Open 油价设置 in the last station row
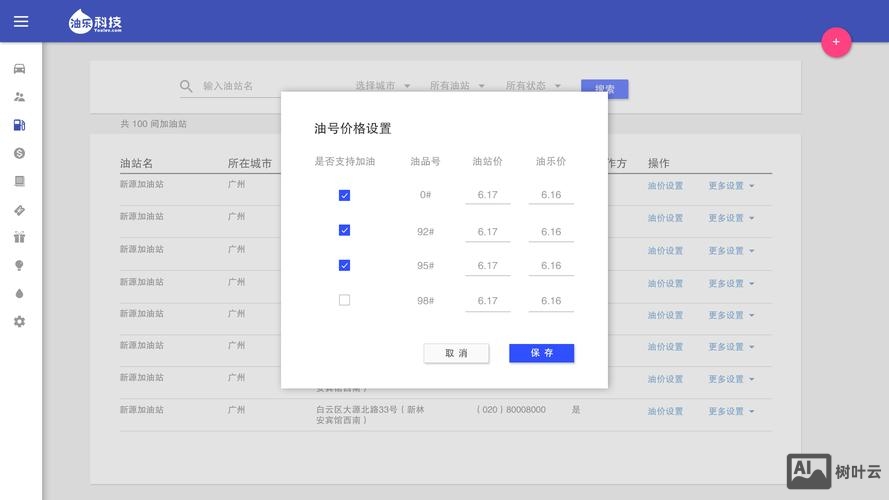889x500 pixels. click(x=665, y=412)
